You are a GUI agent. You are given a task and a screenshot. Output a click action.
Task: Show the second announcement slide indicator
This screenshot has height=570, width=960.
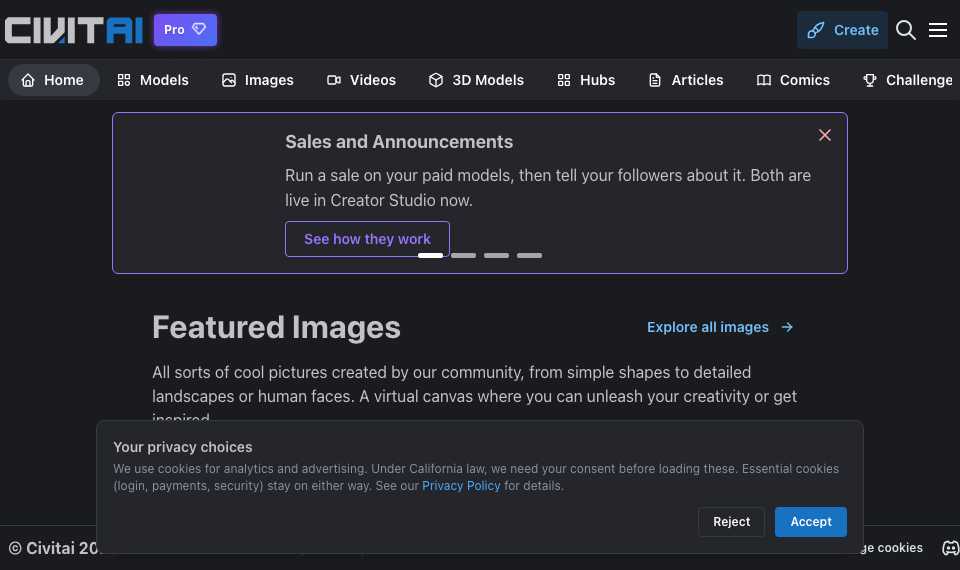click(x=463, y=255)
